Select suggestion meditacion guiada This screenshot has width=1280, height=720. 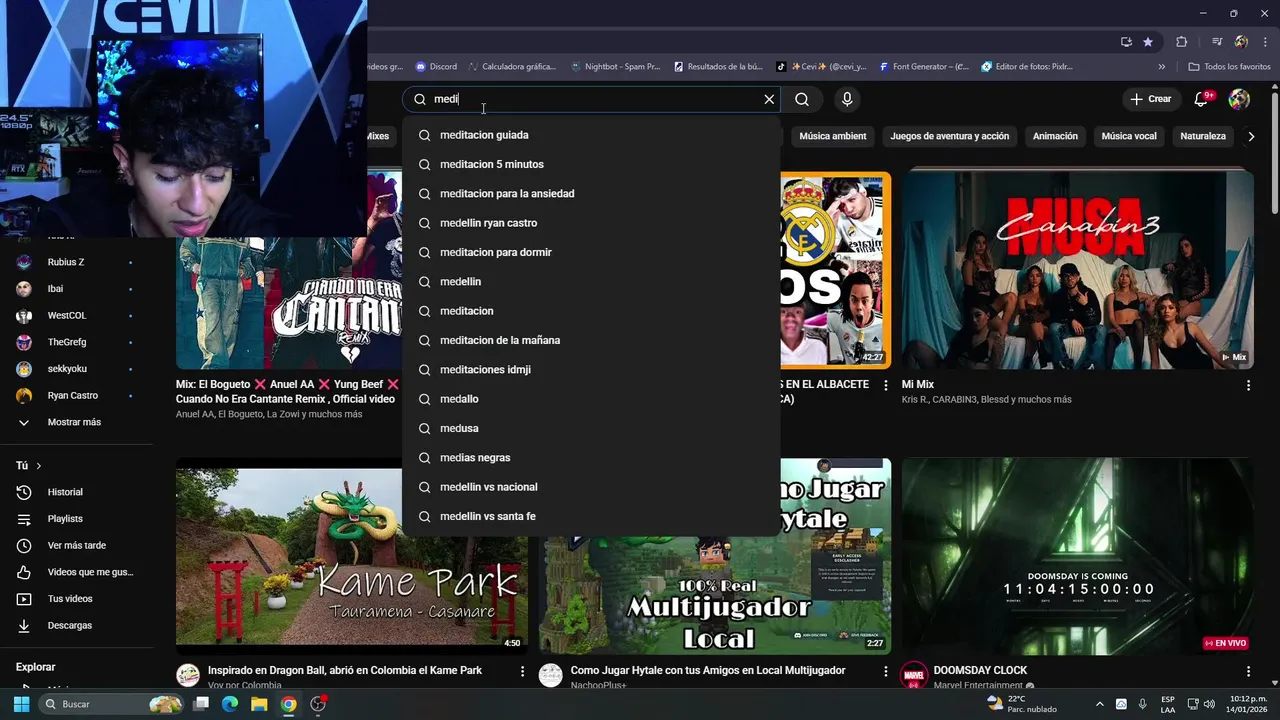click(591, 135)
